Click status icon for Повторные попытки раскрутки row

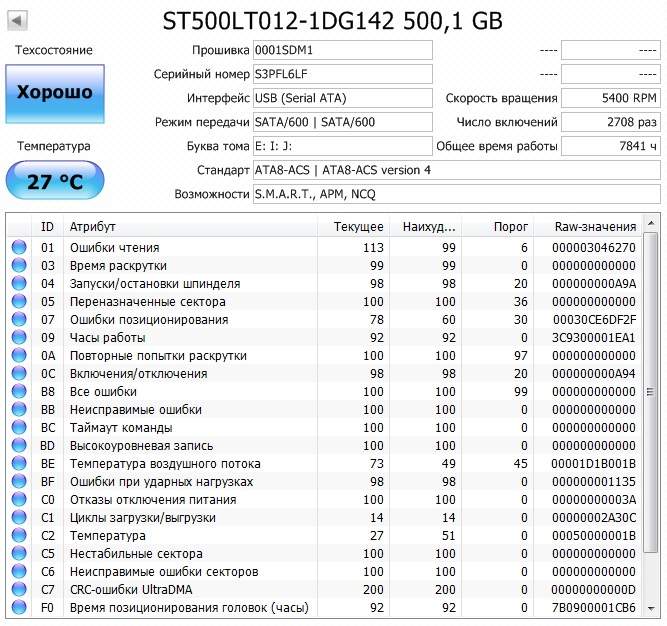click(19, 355)
